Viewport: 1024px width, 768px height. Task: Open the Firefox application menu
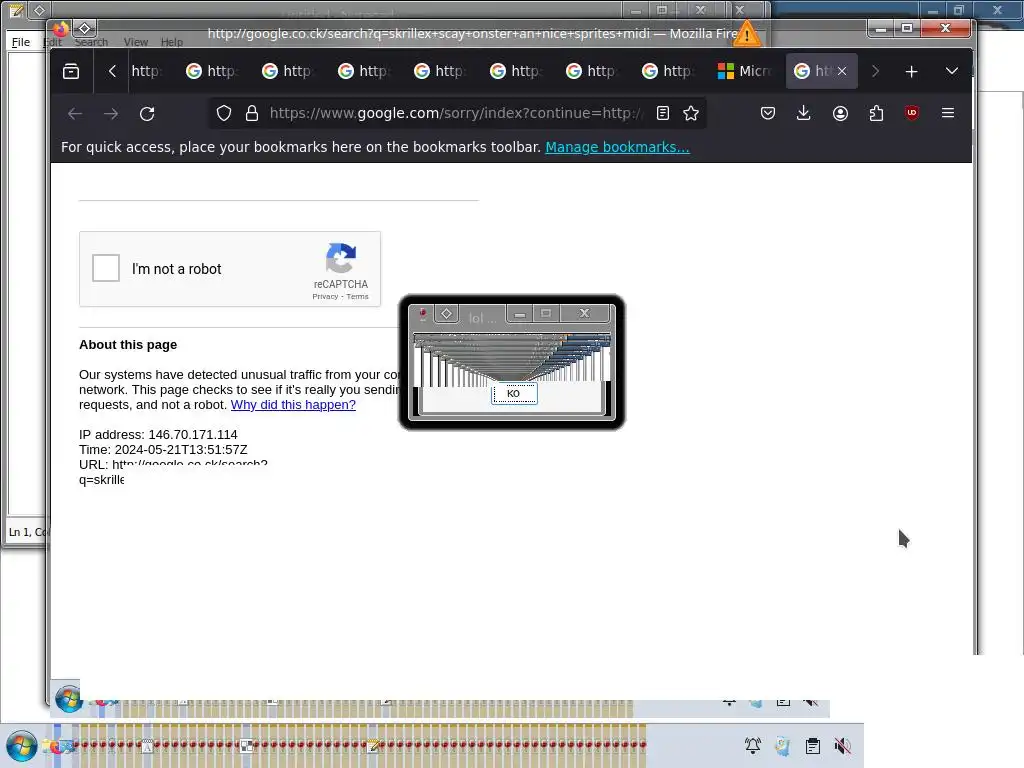pos(948,114)
